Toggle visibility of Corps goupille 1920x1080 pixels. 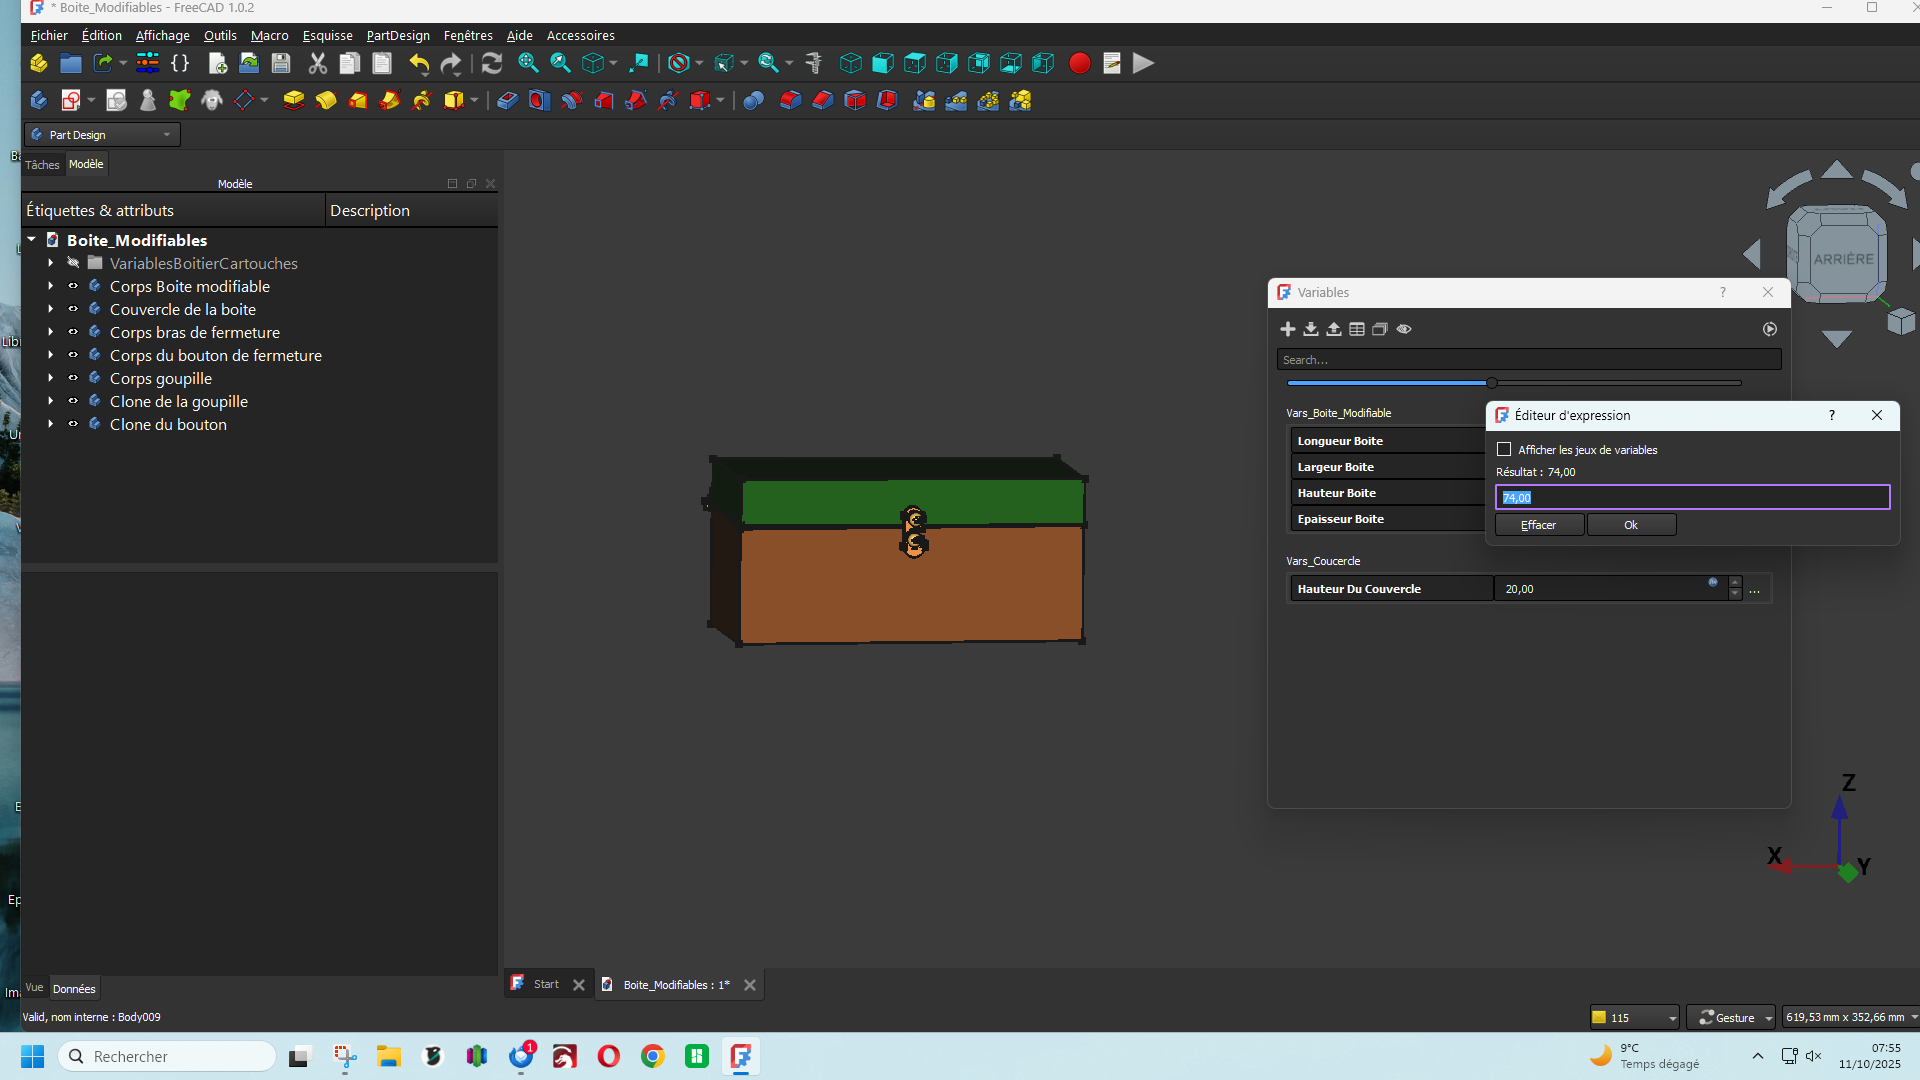[x=73, y=378]
